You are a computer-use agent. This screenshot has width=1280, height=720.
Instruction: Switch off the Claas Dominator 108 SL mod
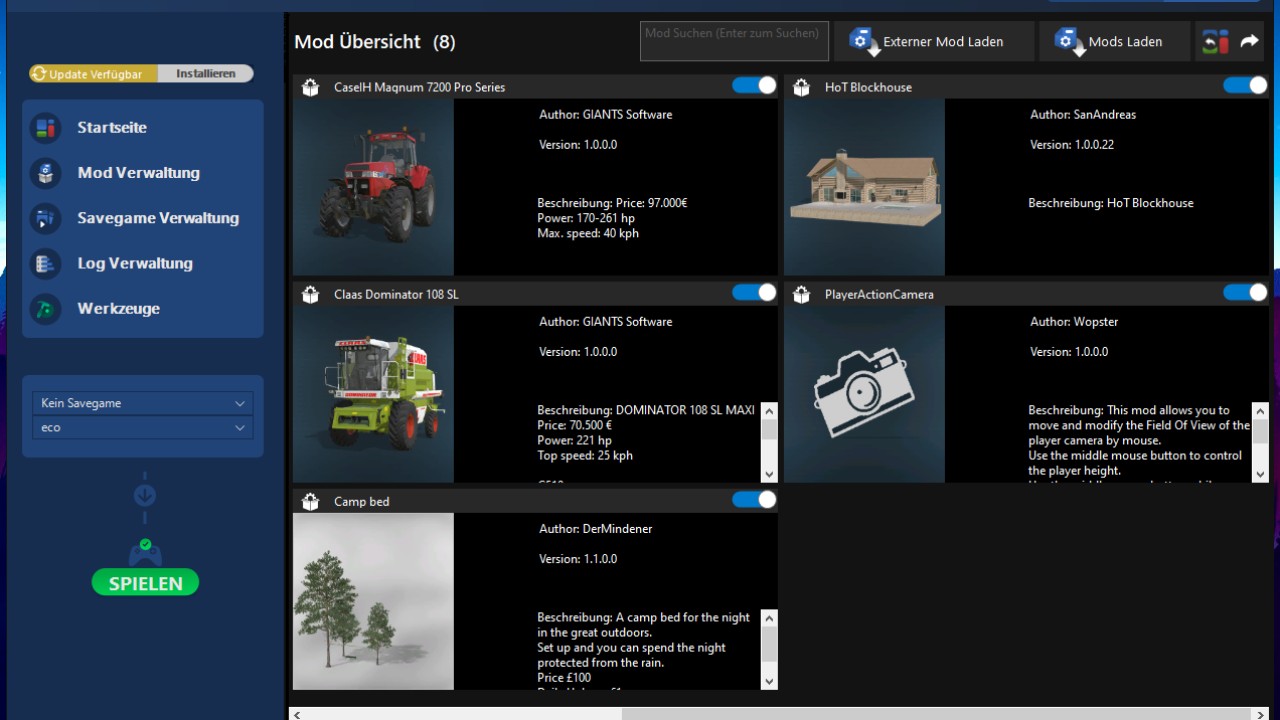coord(754,292)
